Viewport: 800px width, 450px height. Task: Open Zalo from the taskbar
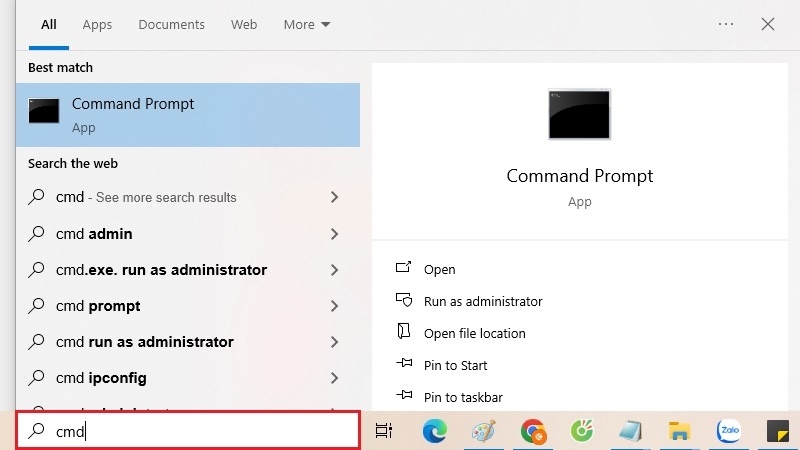pyautogui.click(x=729, y=431)
